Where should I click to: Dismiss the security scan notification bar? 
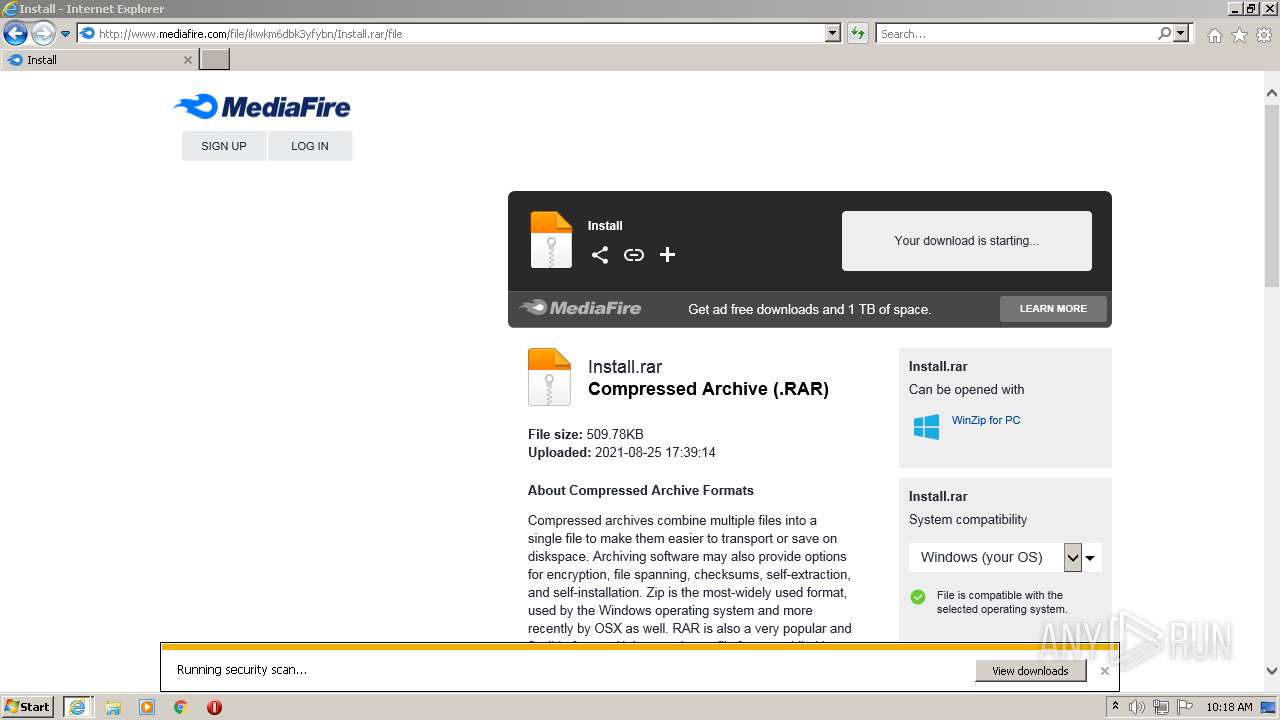1105,671
